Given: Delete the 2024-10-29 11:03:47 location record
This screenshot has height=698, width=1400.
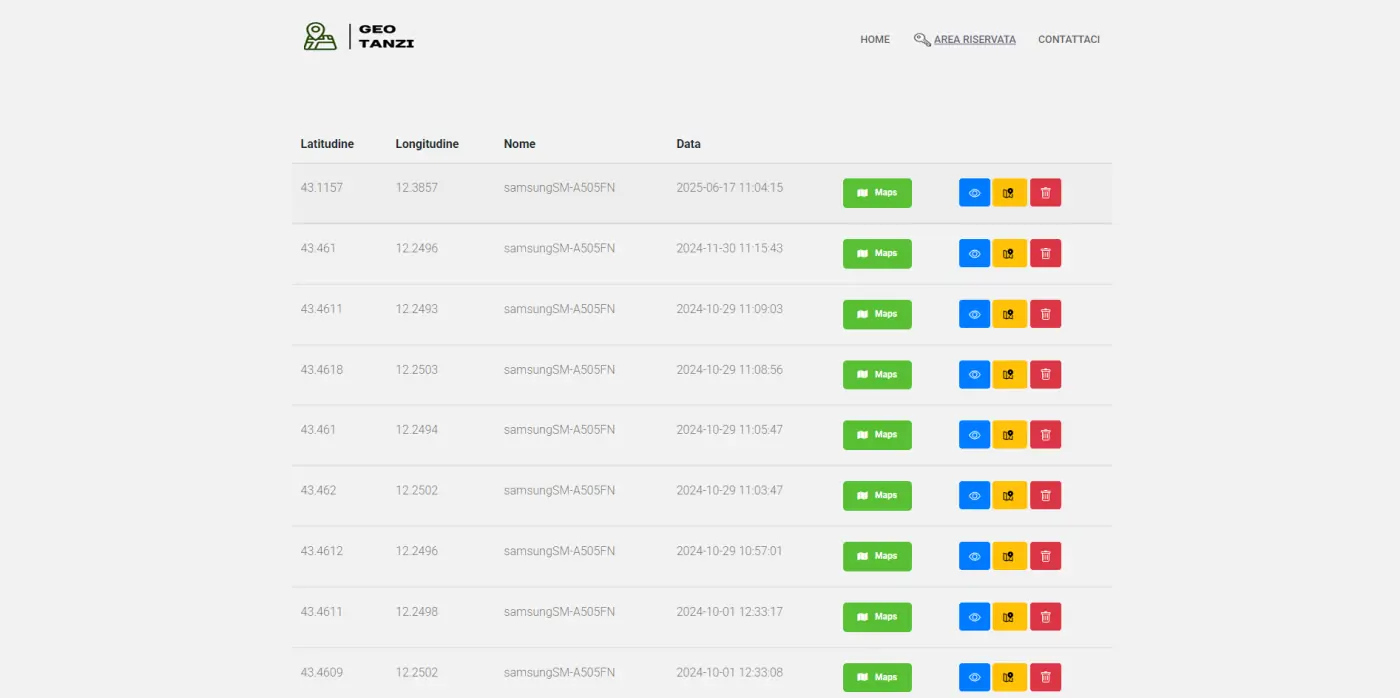Looking at the screenshot, I should 1045,496.
